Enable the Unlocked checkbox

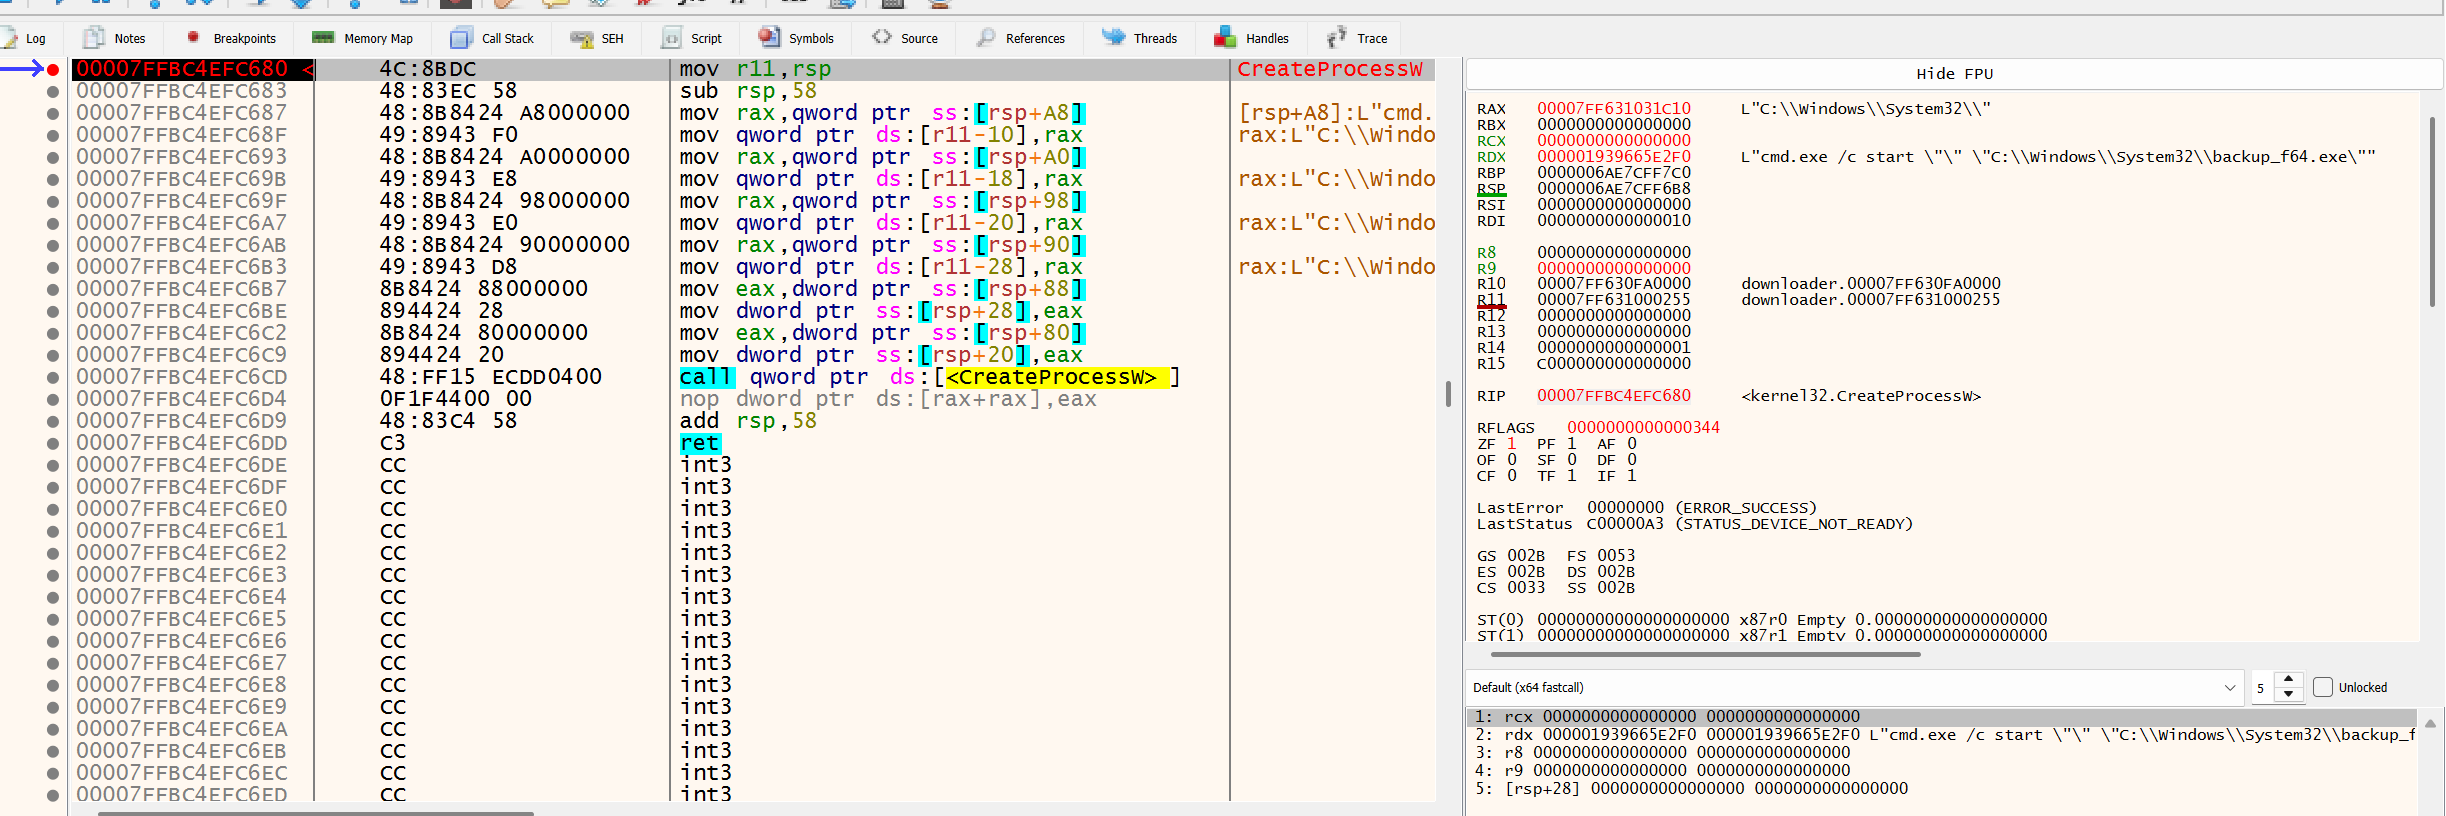[2323, 687]
